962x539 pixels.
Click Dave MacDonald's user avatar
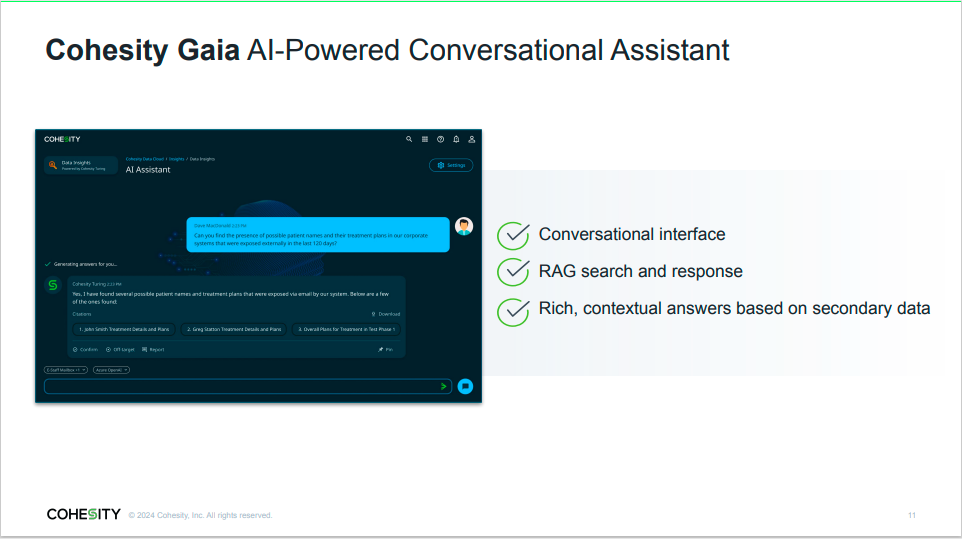click(464, 226)
